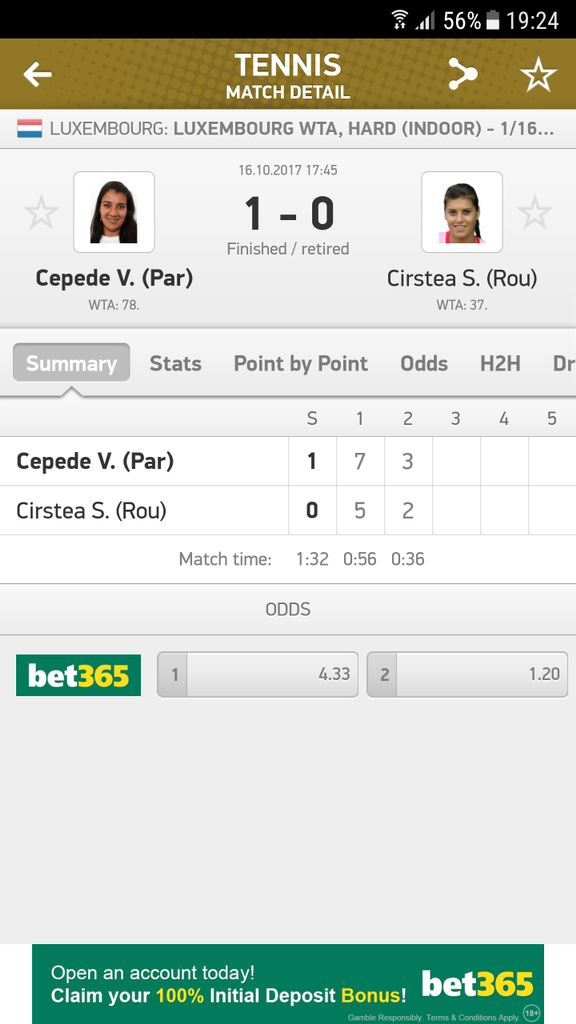Viewport: 576px width, 1024px height.
Task: Toggle favorite star beside Cepede V.
Action: [41, 212]
